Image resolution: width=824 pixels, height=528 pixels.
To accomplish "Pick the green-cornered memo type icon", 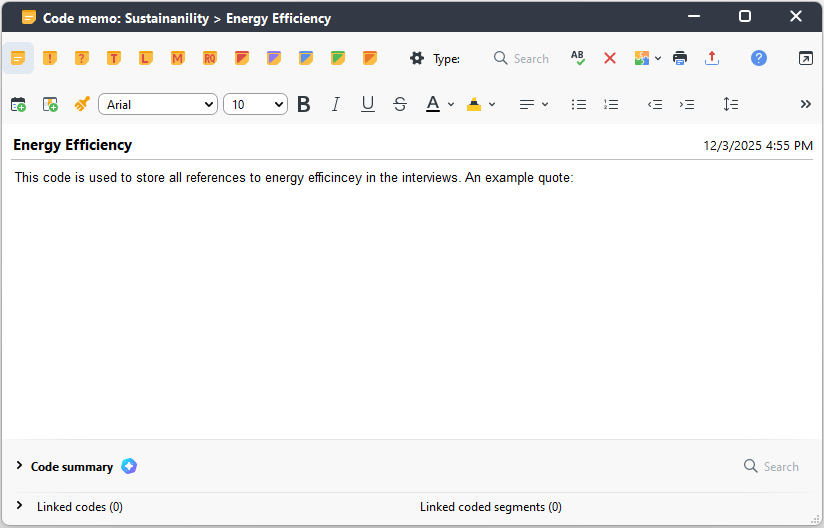I will 338,58.
